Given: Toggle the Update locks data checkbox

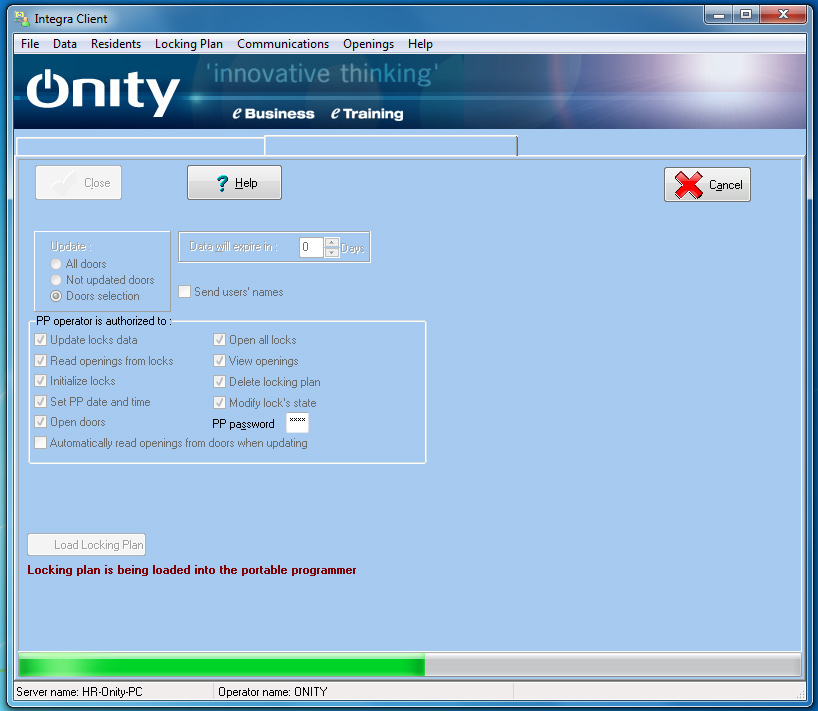Looking at the screenshot, I should pyautogui.click(x=41, y=340).
